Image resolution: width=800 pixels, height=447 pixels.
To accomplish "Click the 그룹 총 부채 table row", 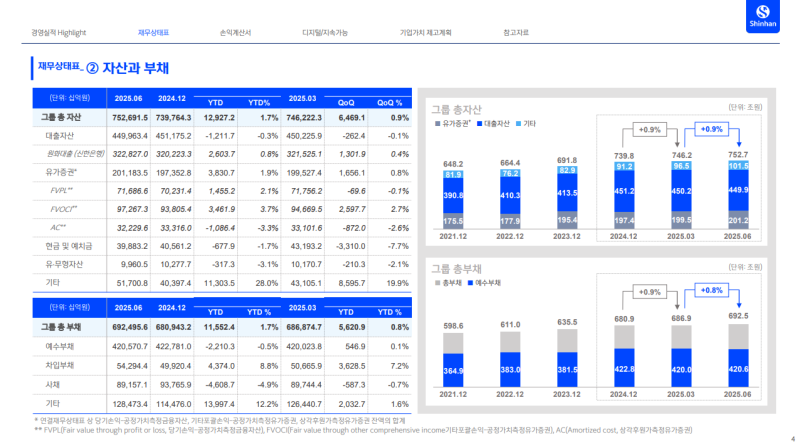I will pos(60,328).
